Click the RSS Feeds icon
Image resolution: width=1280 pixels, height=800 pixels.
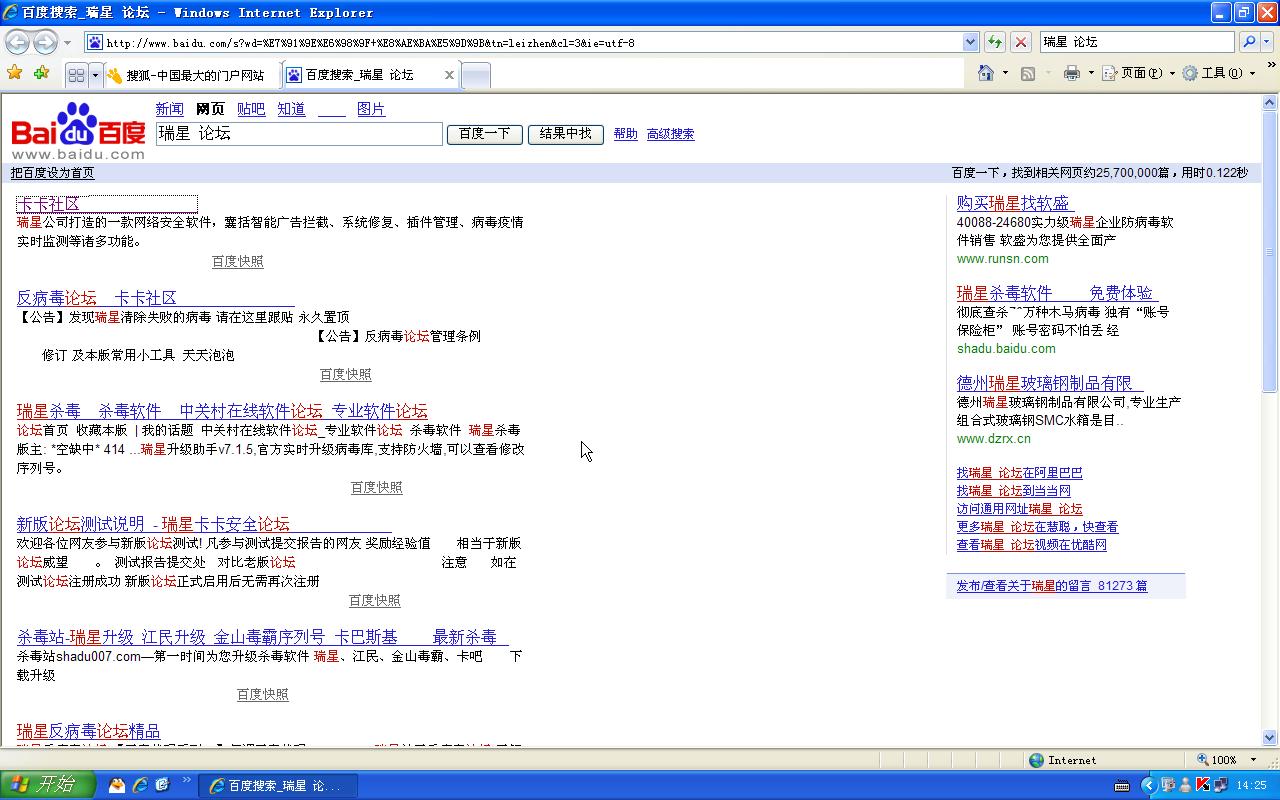point(1027,73)
